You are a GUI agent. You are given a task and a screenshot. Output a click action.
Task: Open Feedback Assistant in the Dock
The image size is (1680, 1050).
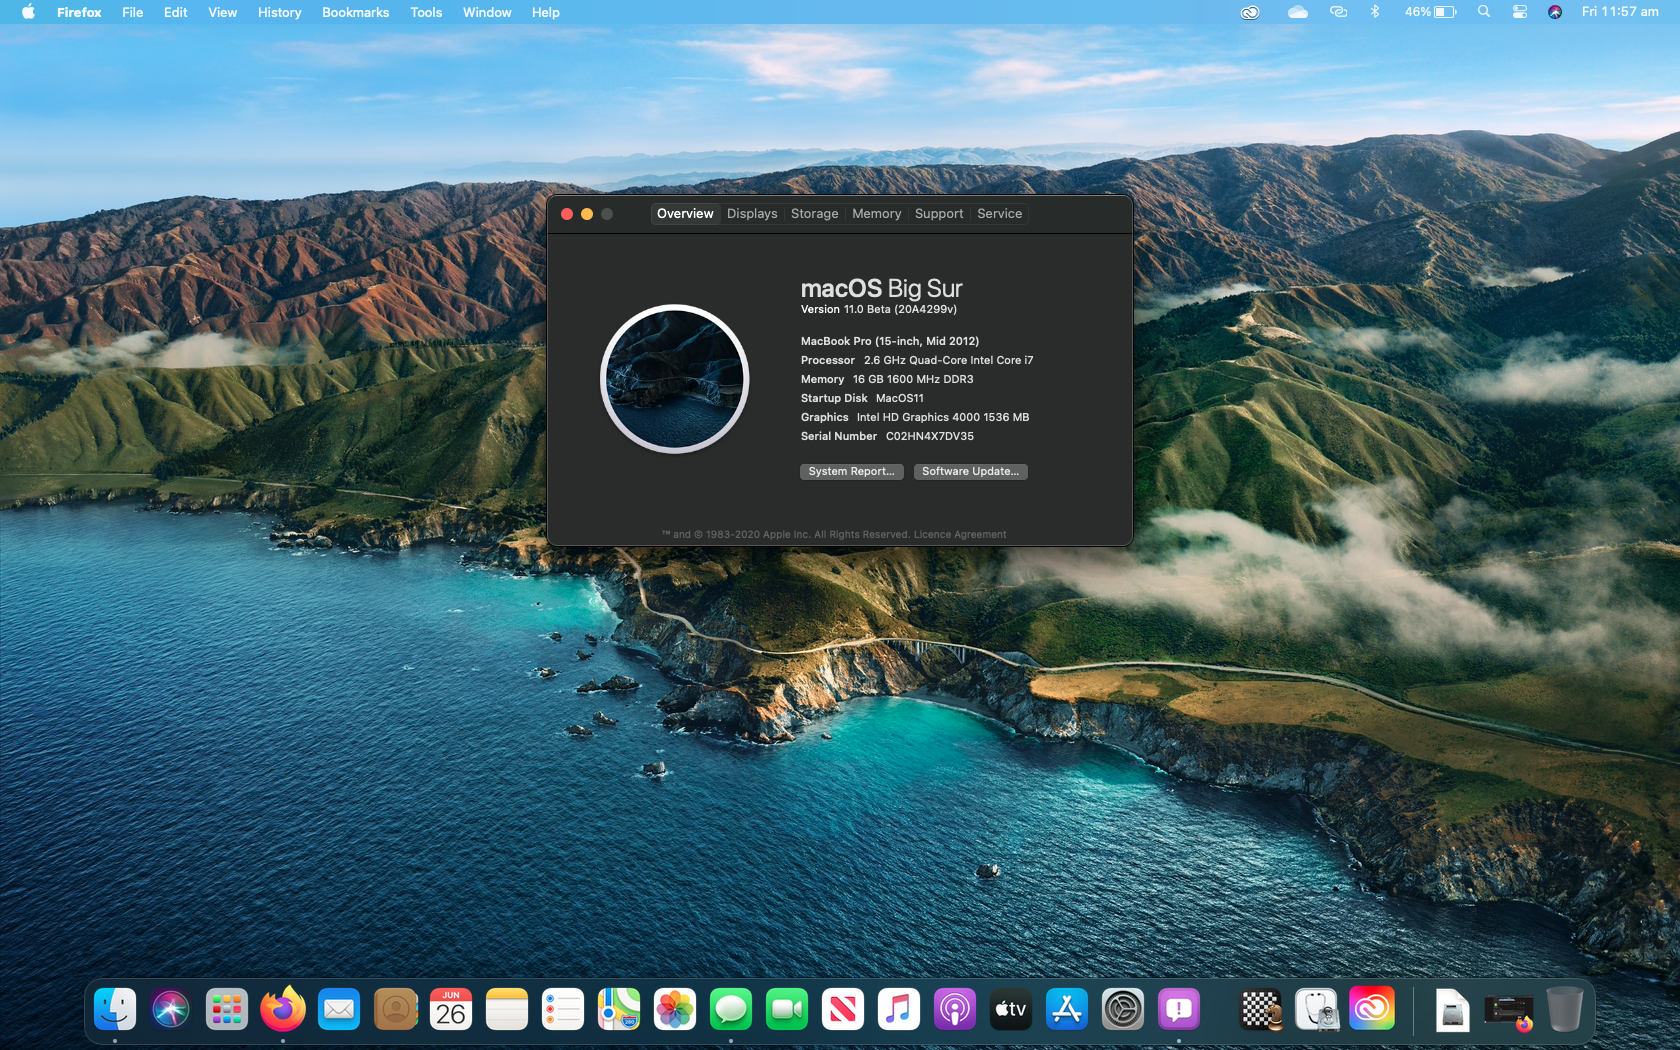click(1179, 1010)
